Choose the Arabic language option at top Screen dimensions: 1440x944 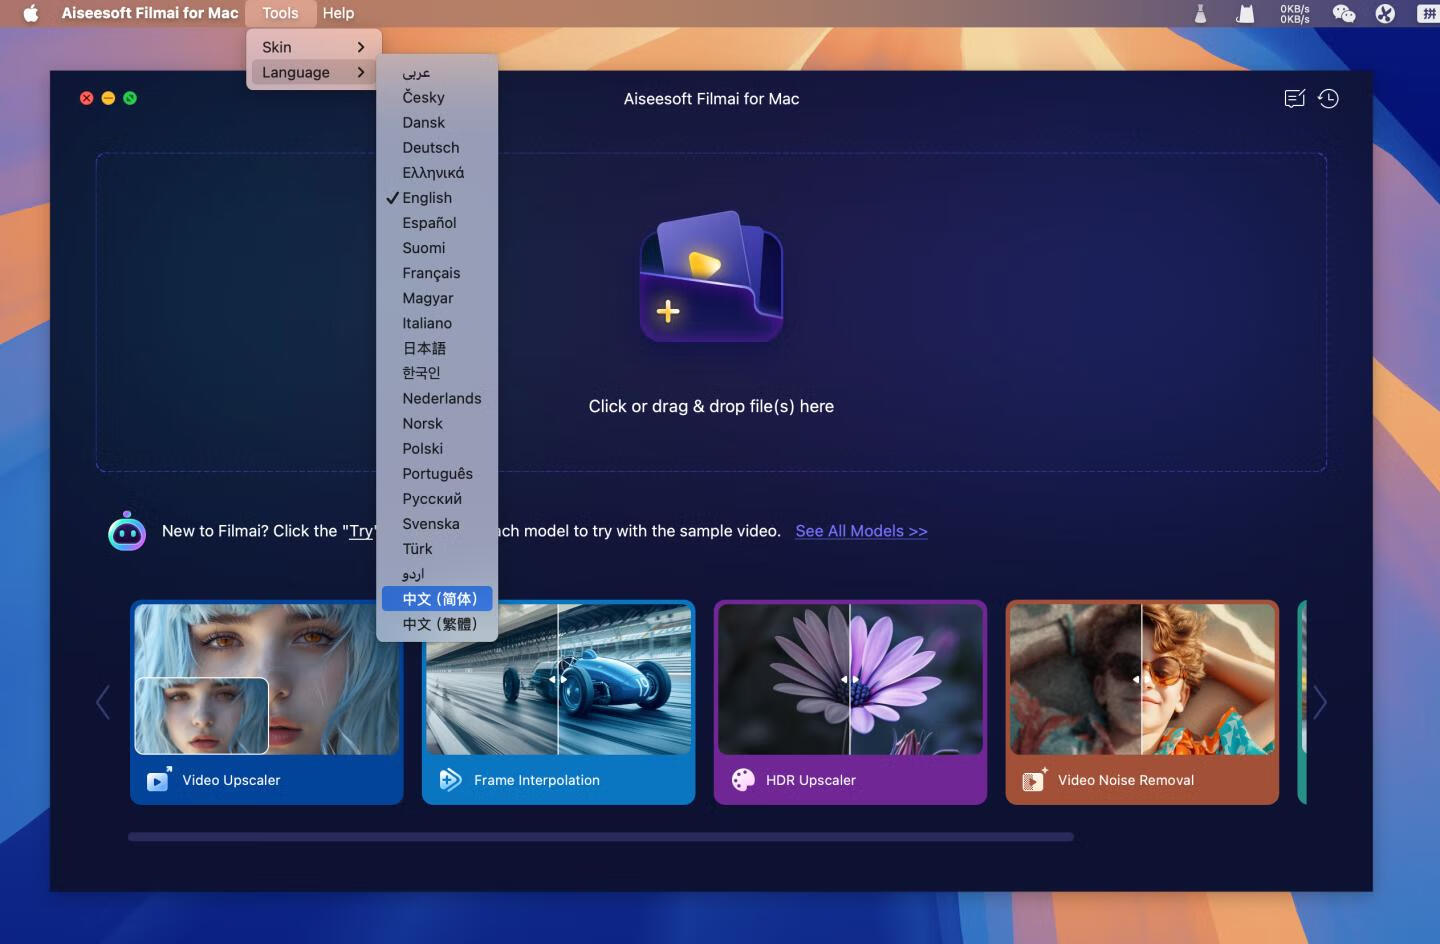[436, 73]
